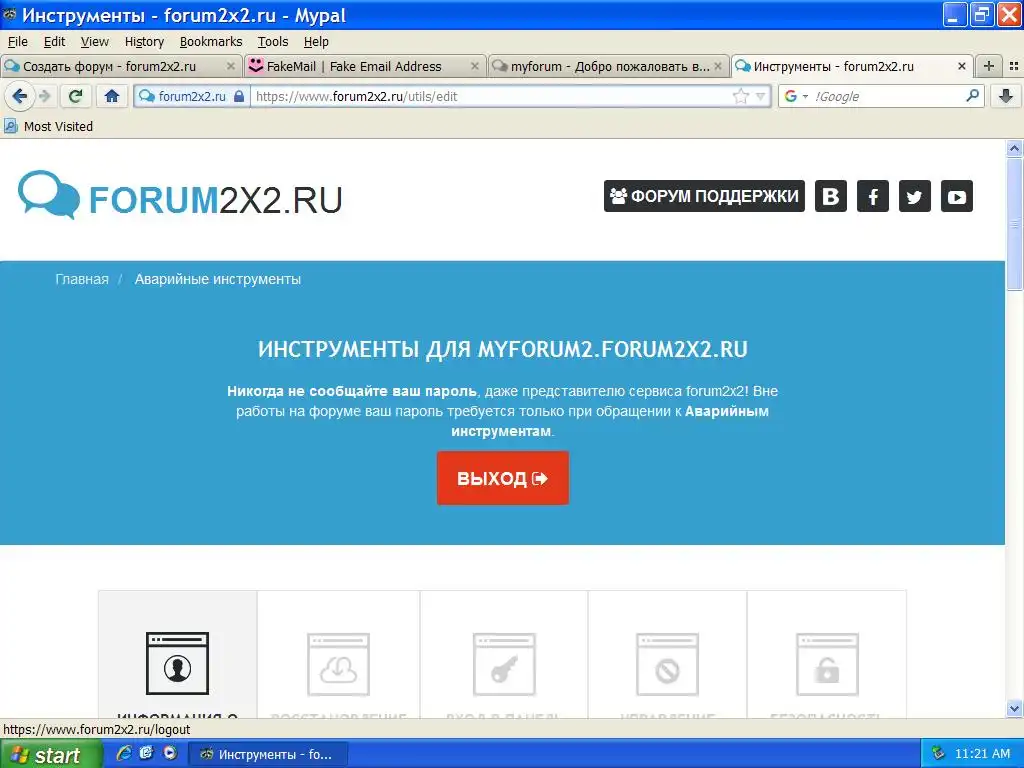This screenshot has height=768, width=1024.
Task: Open the list all tabs button
Action: click(x=1014, y=66)
